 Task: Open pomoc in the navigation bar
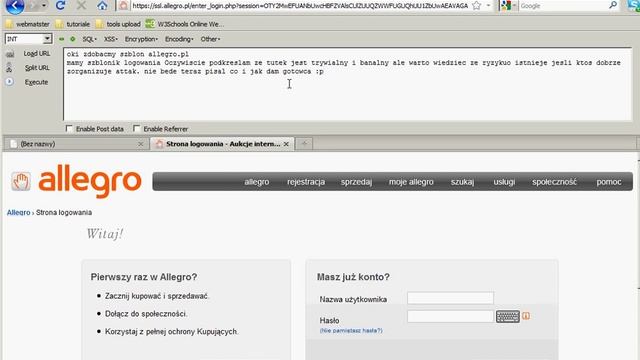(609, 182)
